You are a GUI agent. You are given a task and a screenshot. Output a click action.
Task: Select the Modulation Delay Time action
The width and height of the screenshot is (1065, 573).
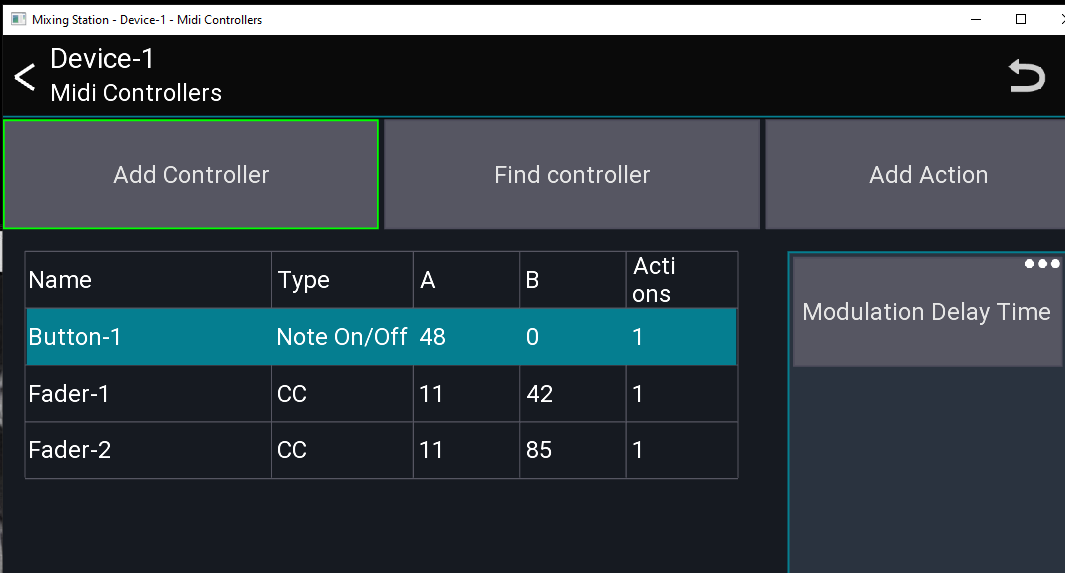[926, 313]
